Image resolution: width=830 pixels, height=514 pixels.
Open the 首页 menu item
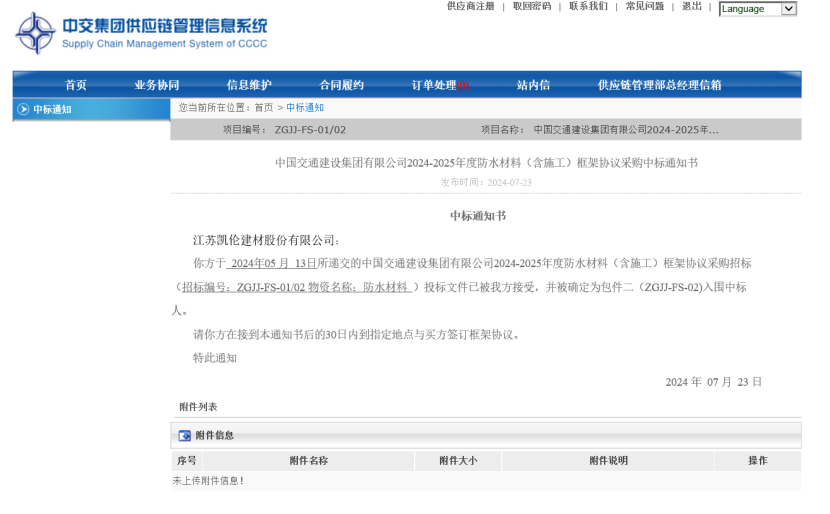coord(76,85)
